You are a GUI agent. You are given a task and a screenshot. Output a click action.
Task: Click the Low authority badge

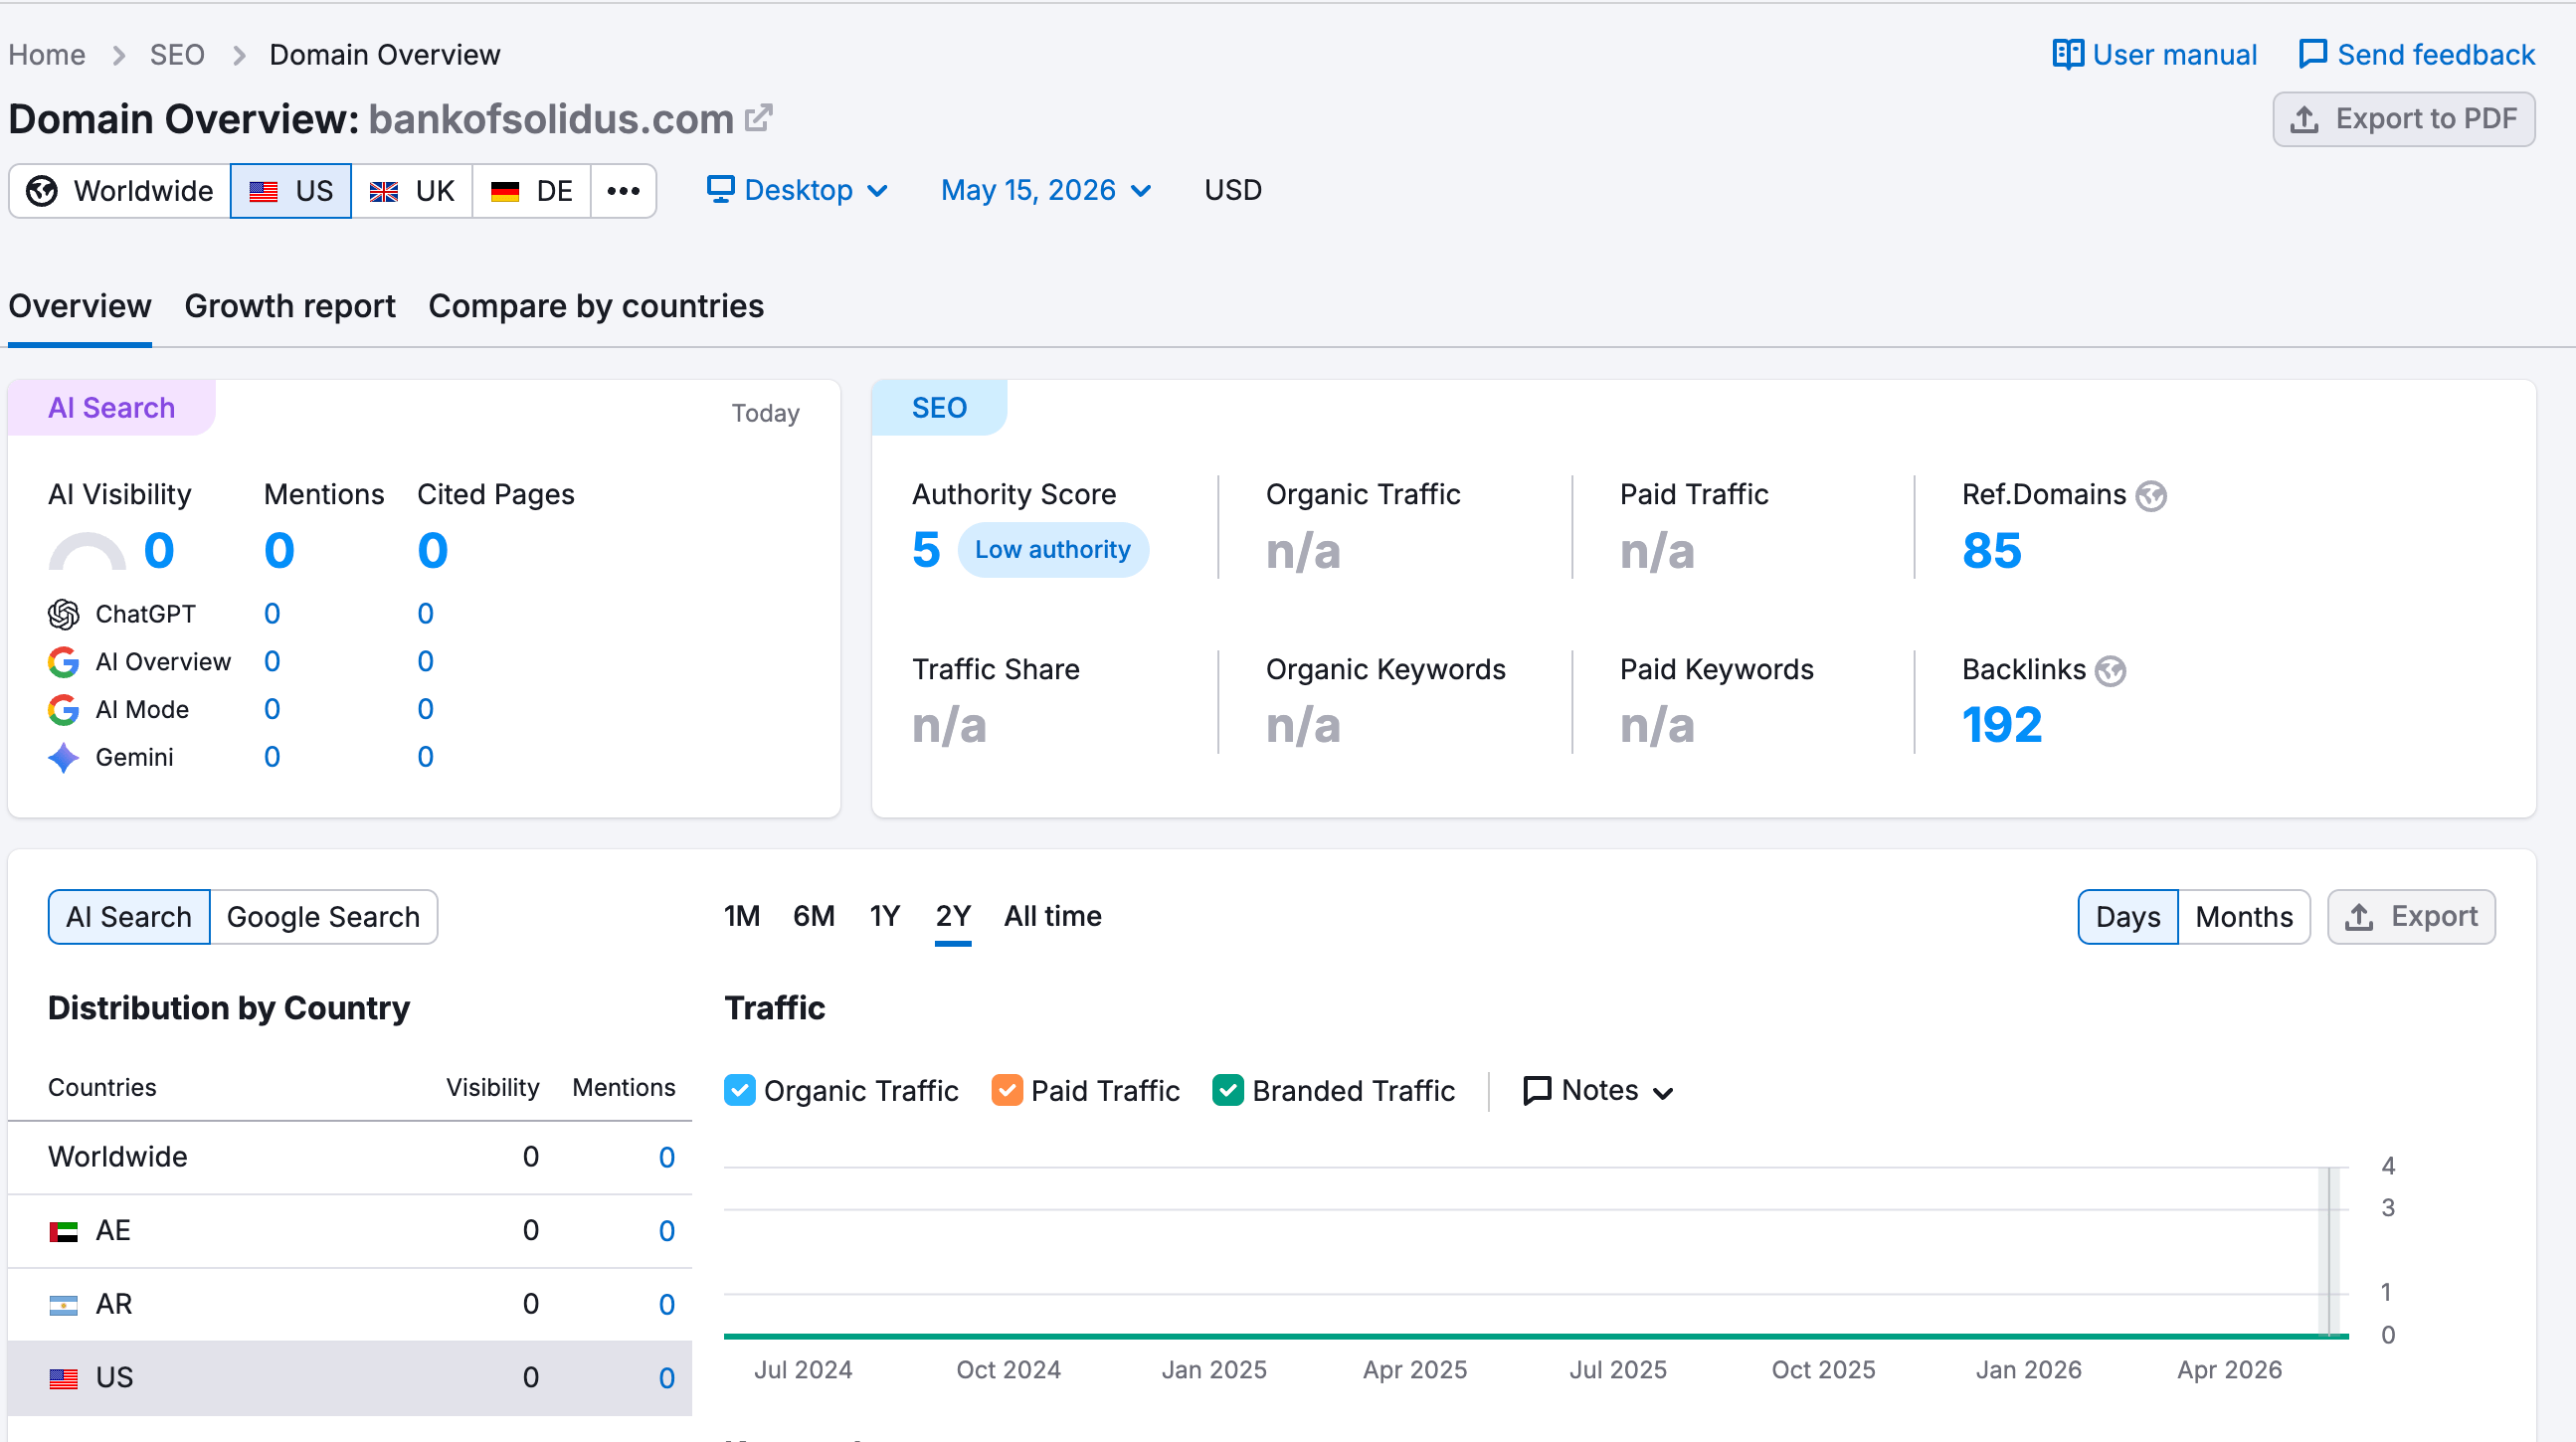coord(1053,550)
